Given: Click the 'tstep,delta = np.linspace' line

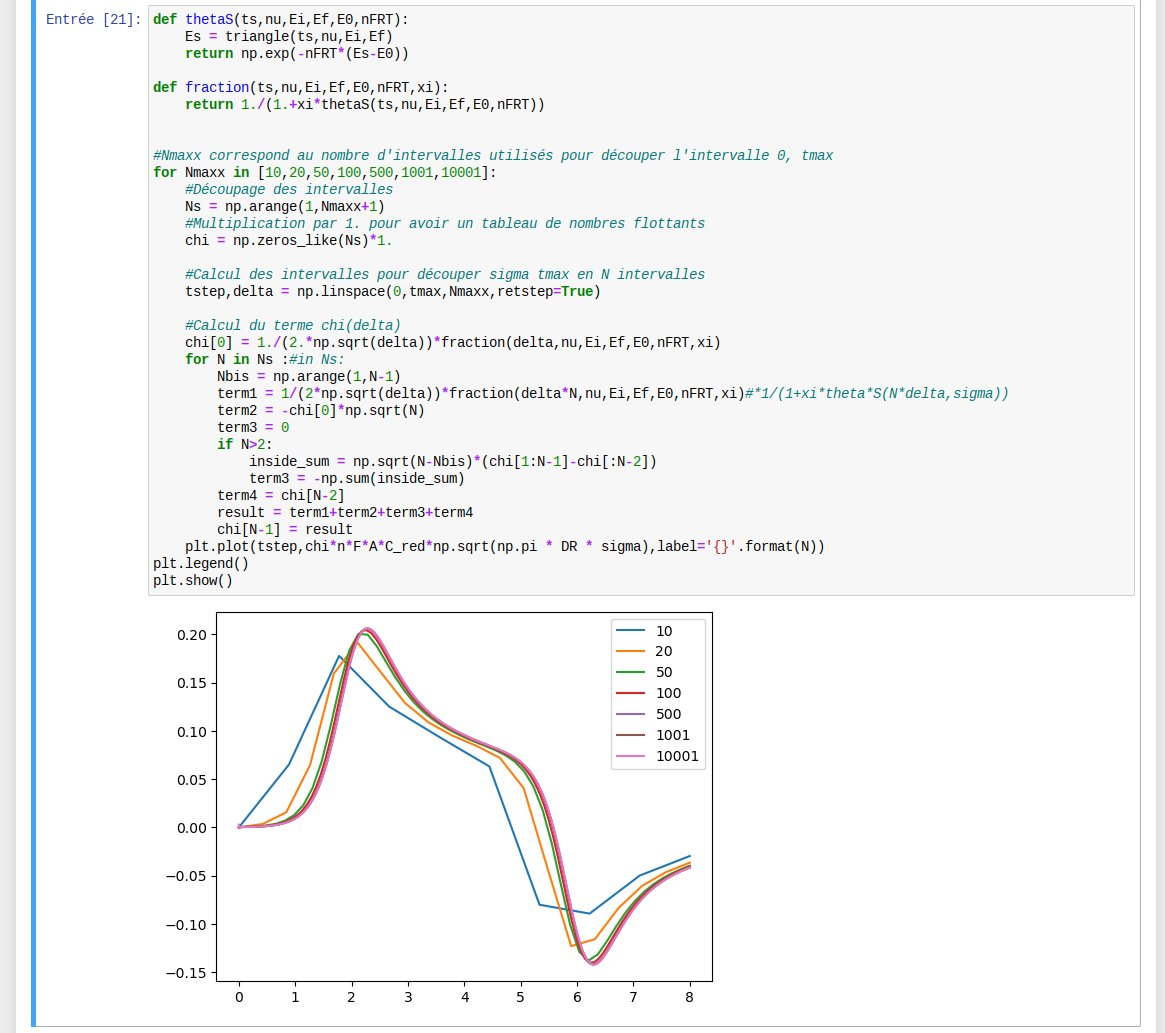Looking at the screenshot, I should coord(392,291).
